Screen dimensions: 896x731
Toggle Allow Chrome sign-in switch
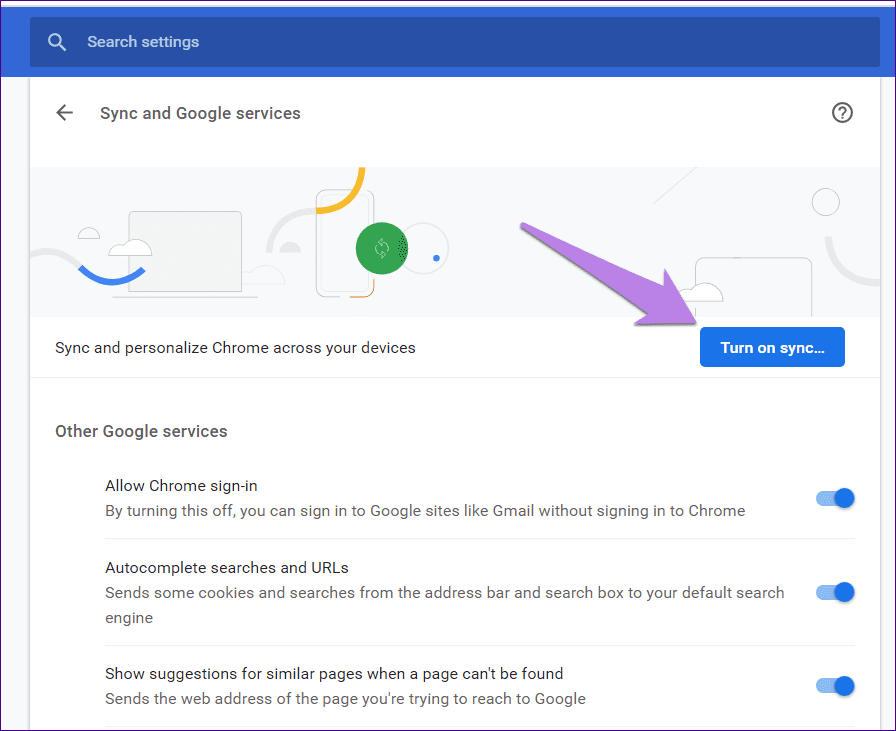click(x=835, y=498)
